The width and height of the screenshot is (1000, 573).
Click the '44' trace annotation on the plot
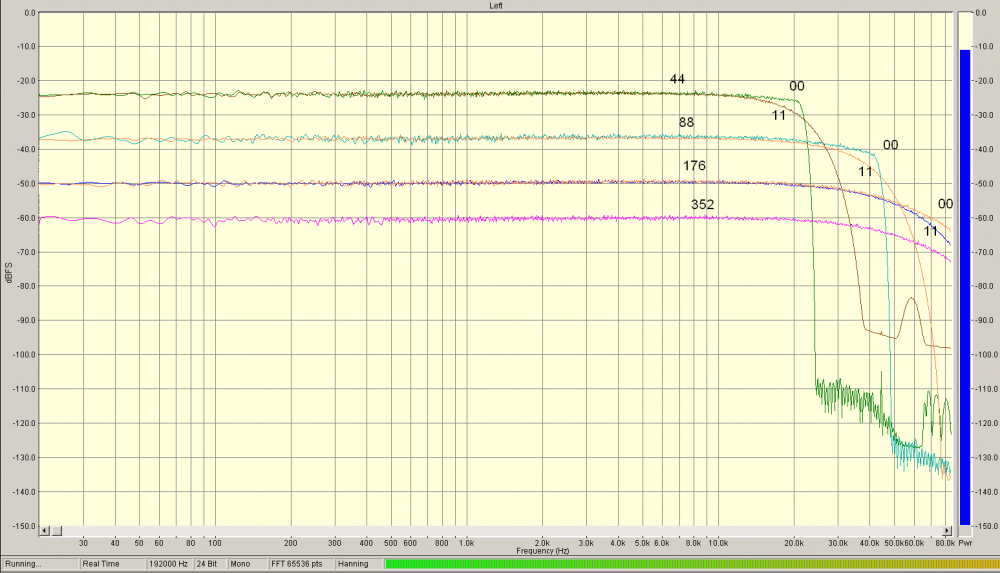[677, 79]
